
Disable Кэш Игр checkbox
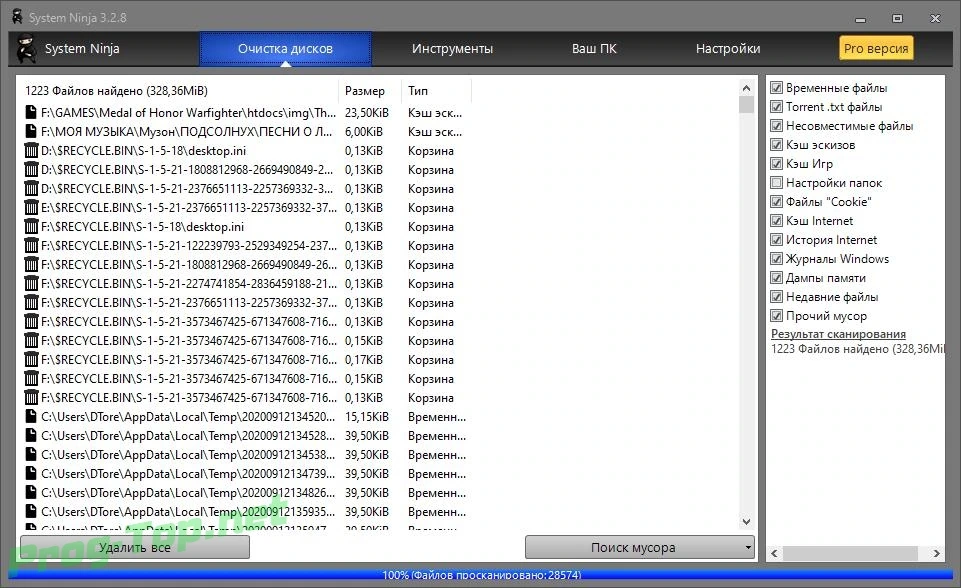[x=777, y=164]
